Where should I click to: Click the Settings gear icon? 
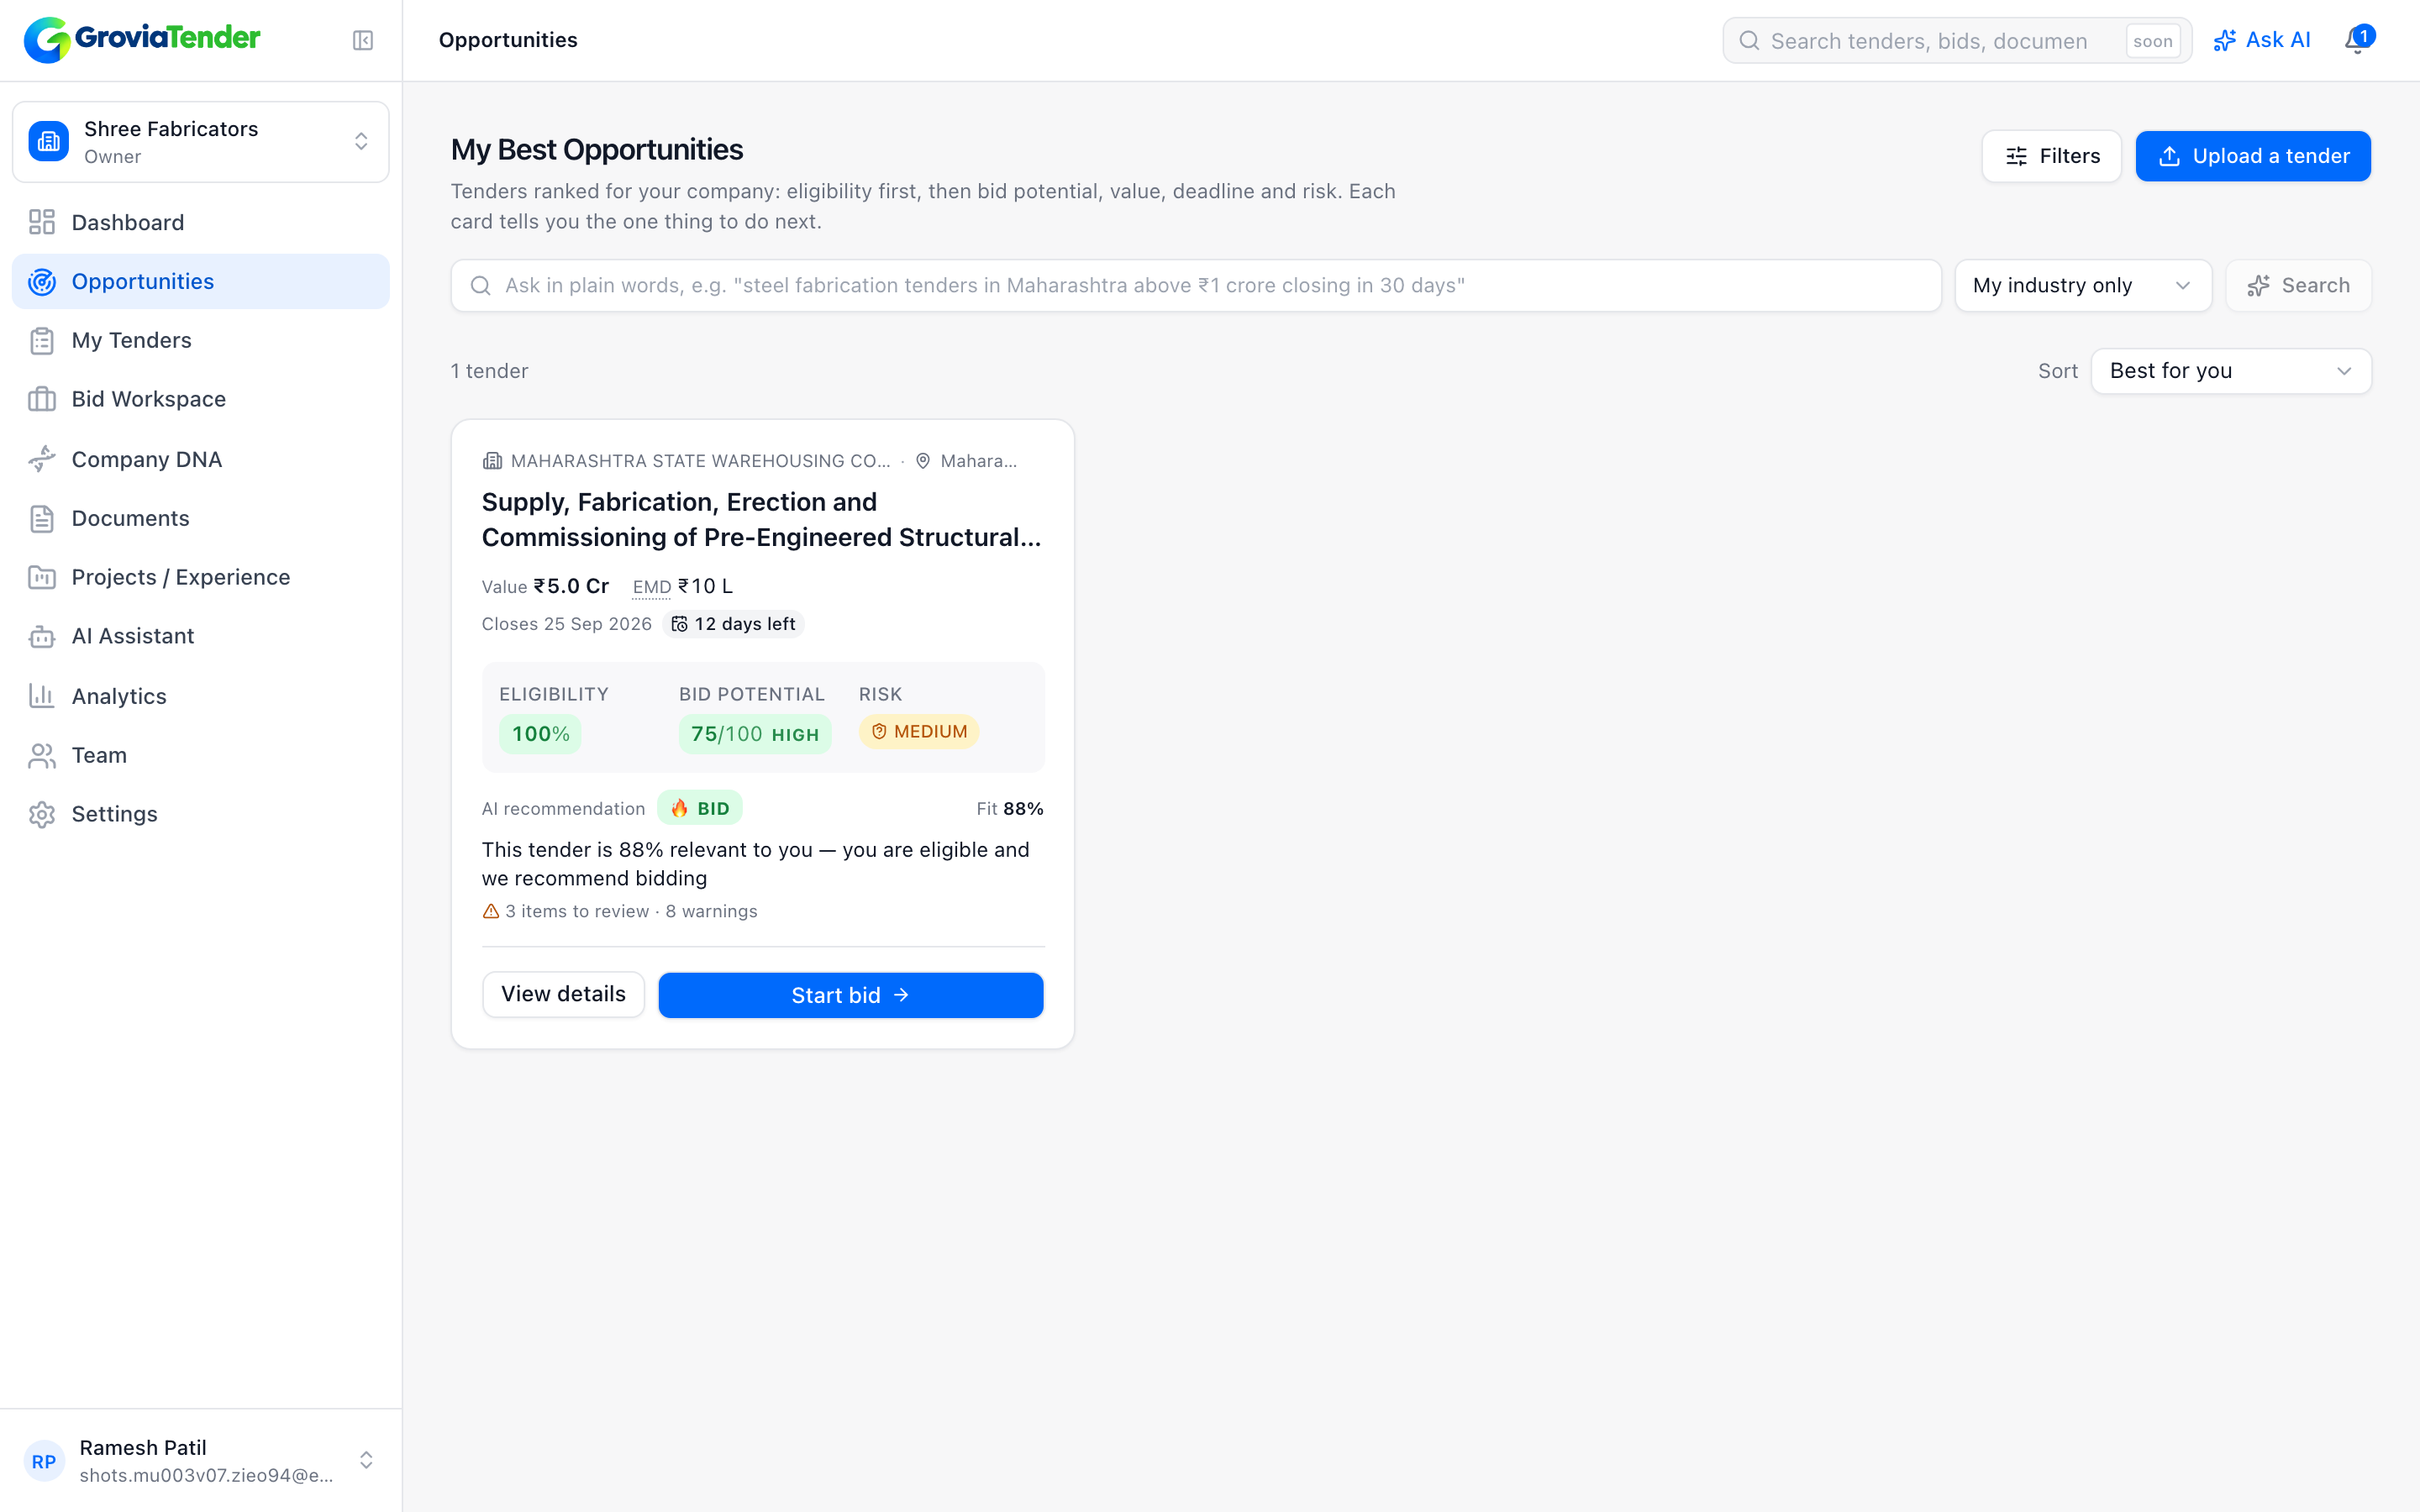coord(42,814)
